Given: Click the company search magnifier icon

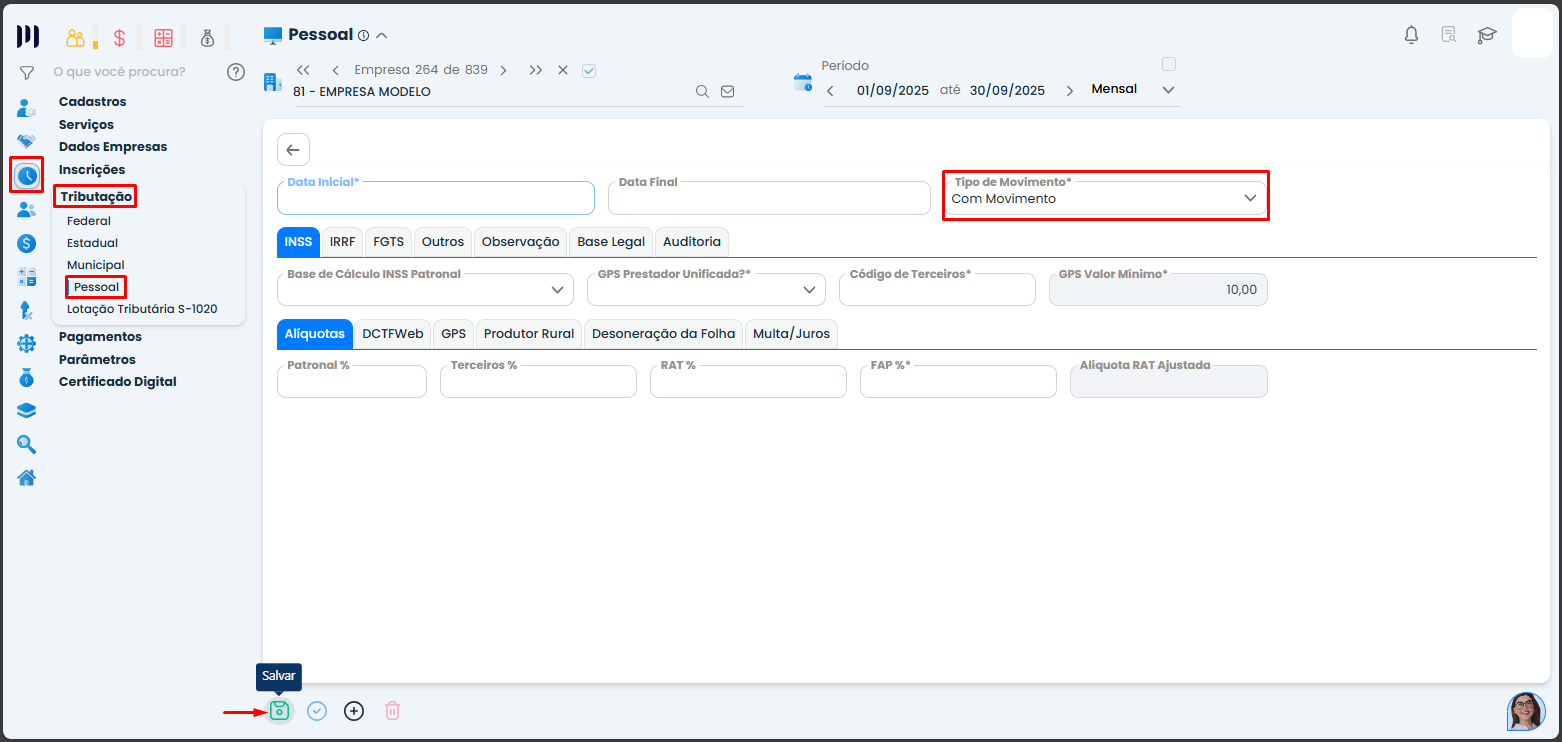Looking at the screenshot, I should (702, 91).
